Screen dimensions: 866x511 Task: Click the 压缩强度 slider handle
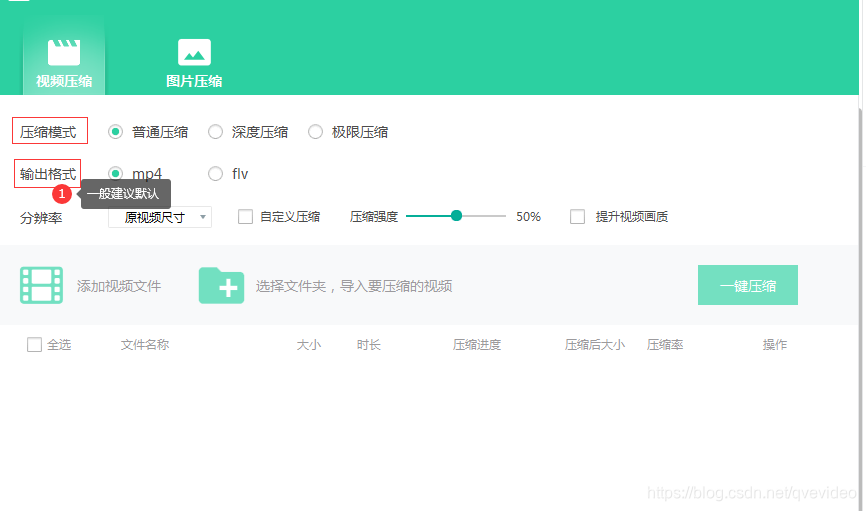(x=456, y=216)
